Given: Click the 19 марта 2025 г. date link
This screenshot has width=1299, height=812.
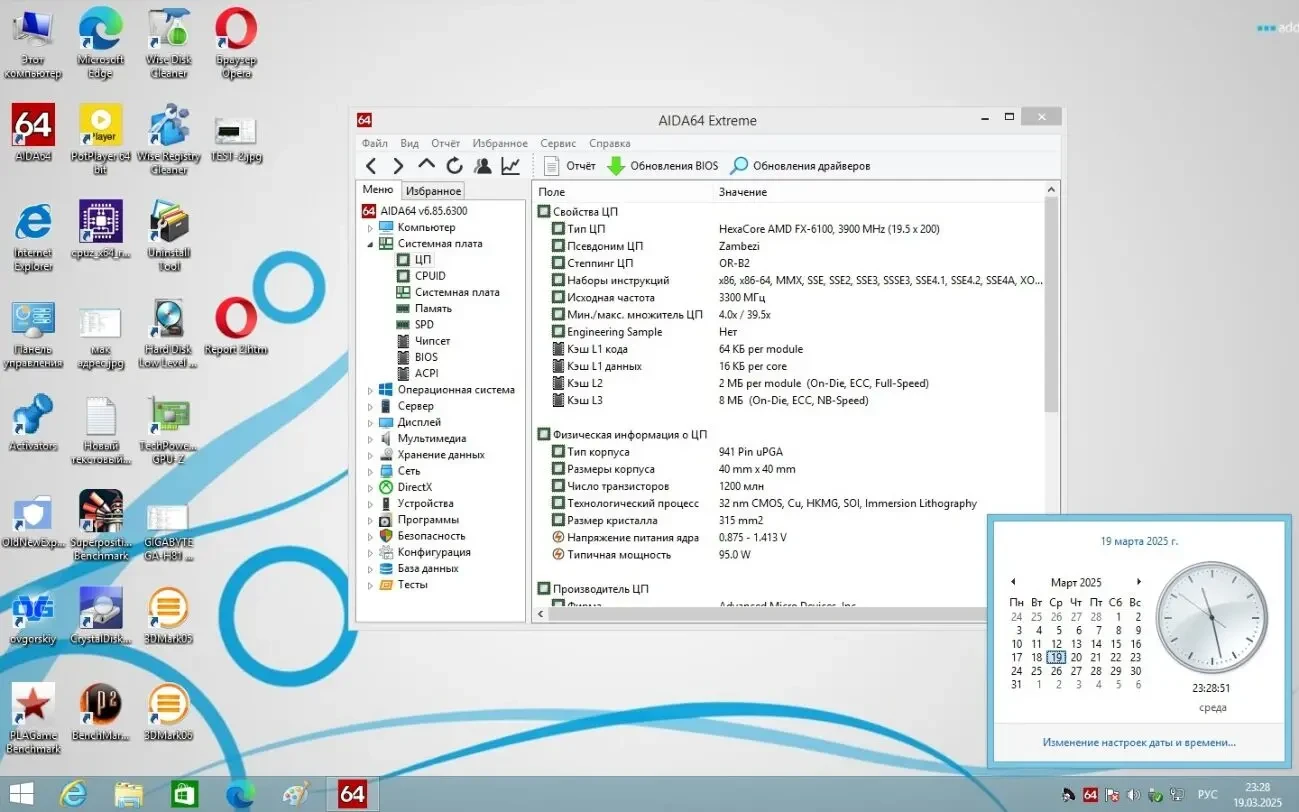Looking at the screenshot, I should tap(1139, 541).
